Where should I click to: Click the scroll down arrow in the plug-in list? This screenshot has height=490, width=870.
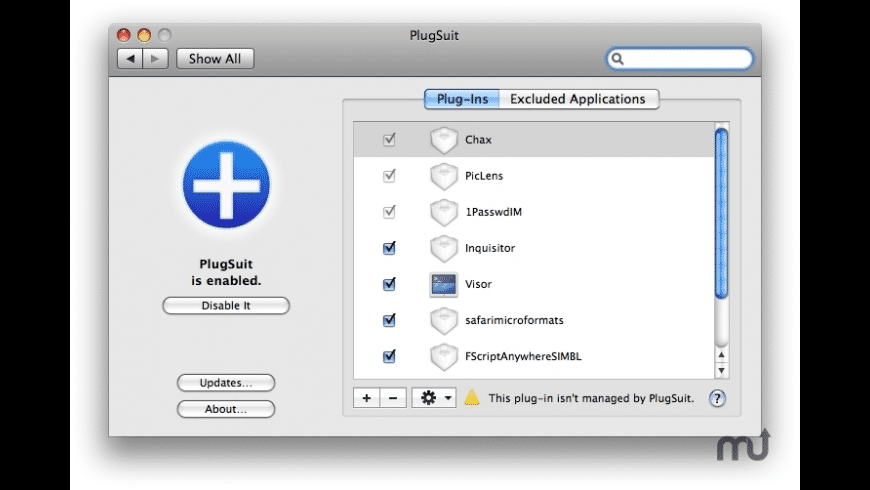click(x=721, y=370)
